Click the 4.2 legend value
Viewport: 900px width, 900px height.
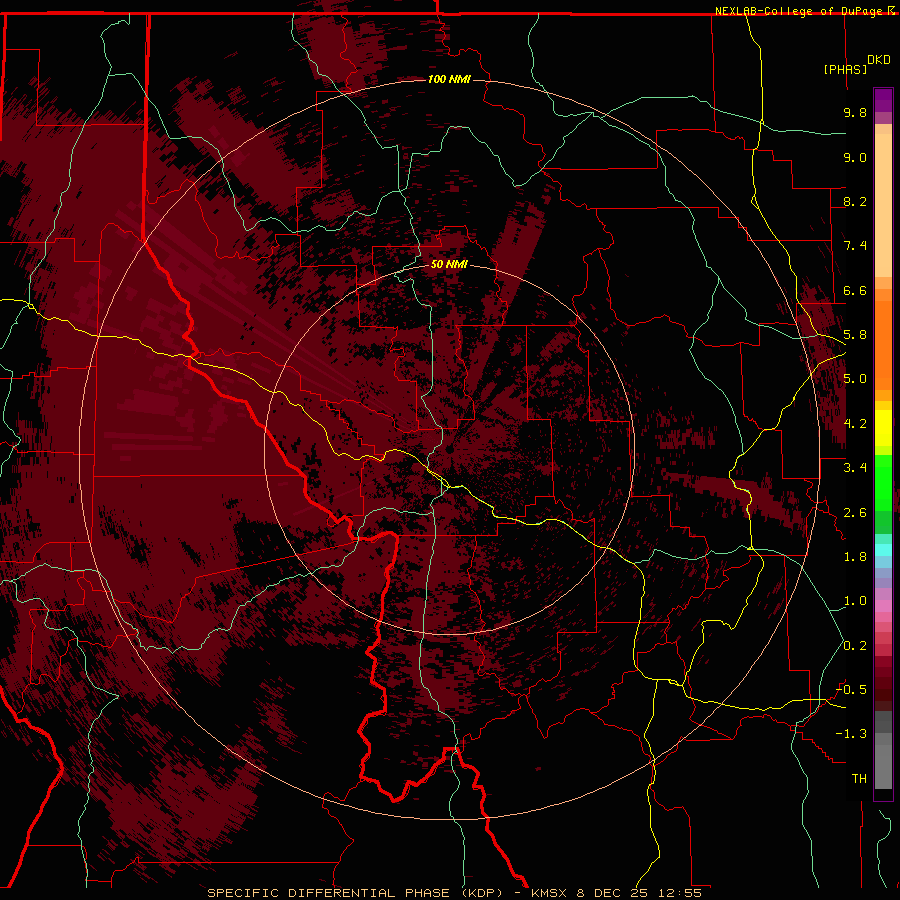[x=855, y=424]
